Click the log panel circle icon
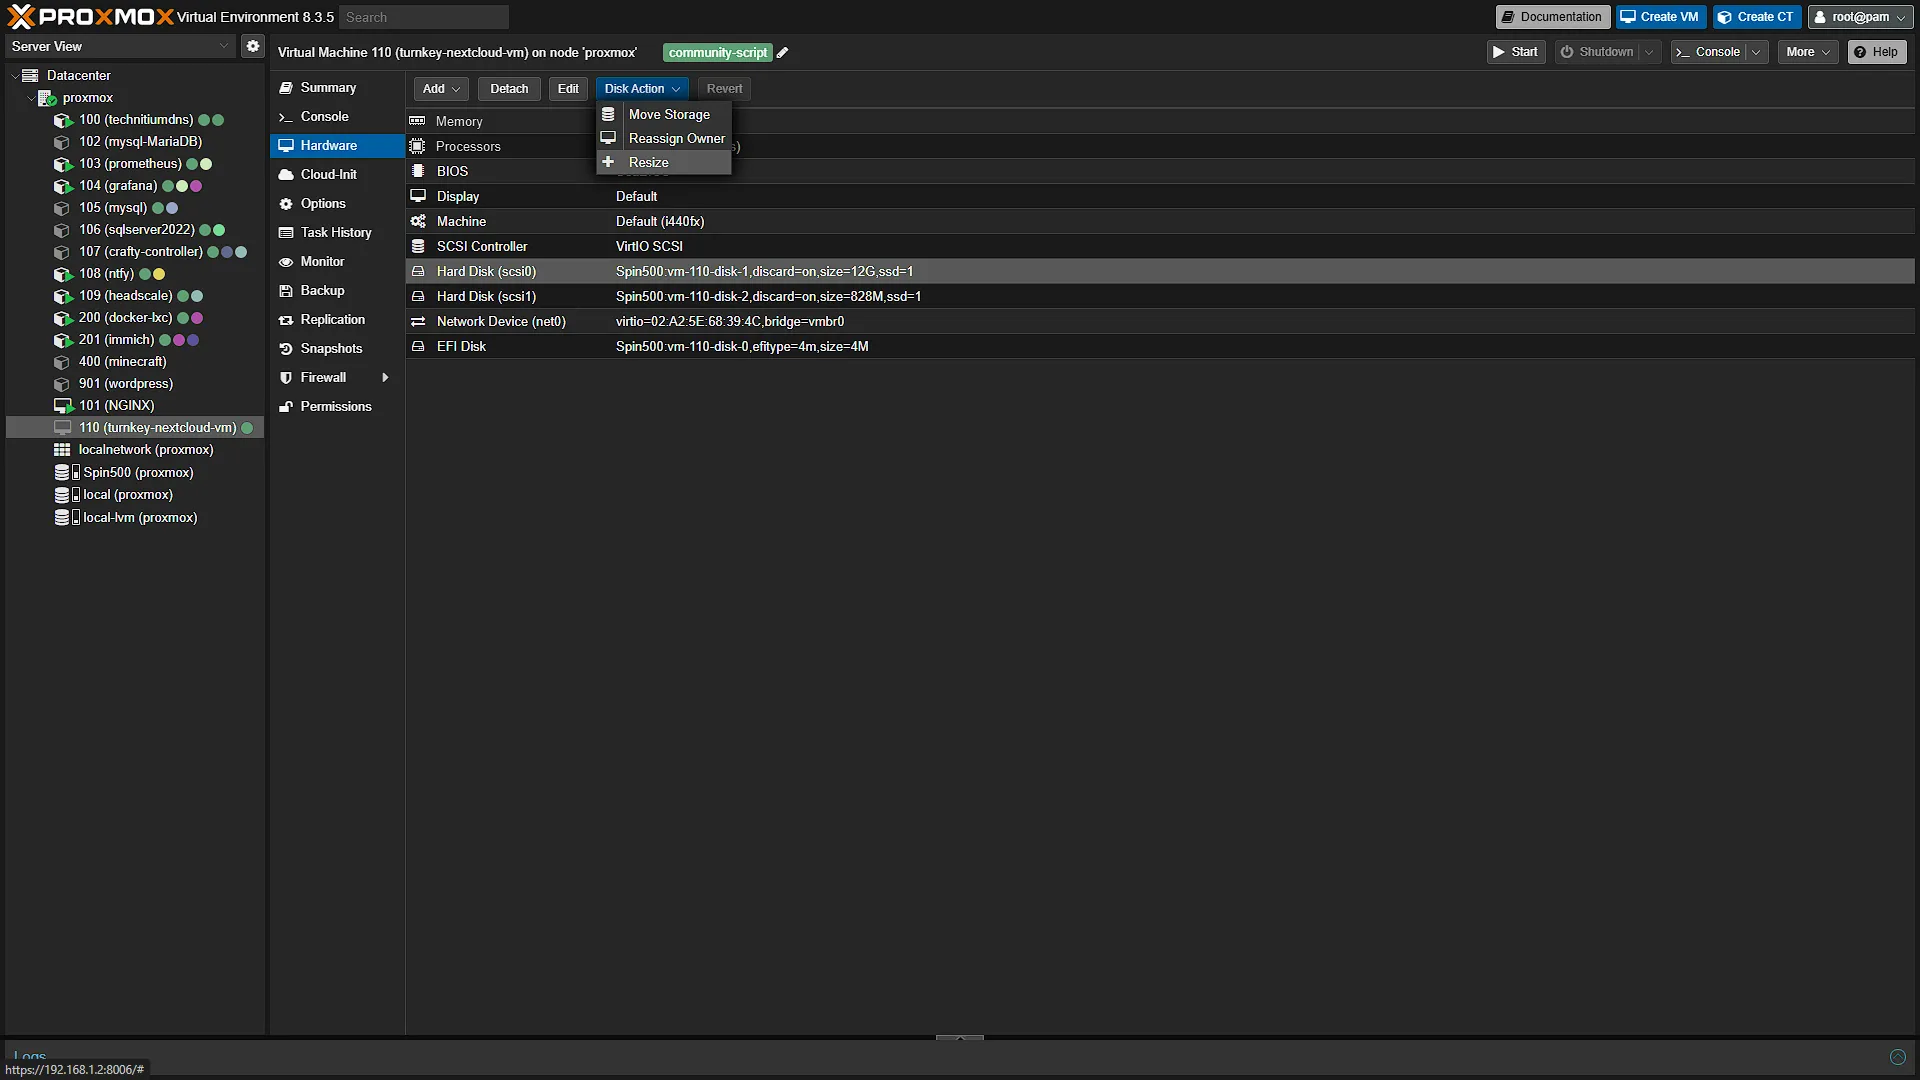 (x=1898, y=1057)
